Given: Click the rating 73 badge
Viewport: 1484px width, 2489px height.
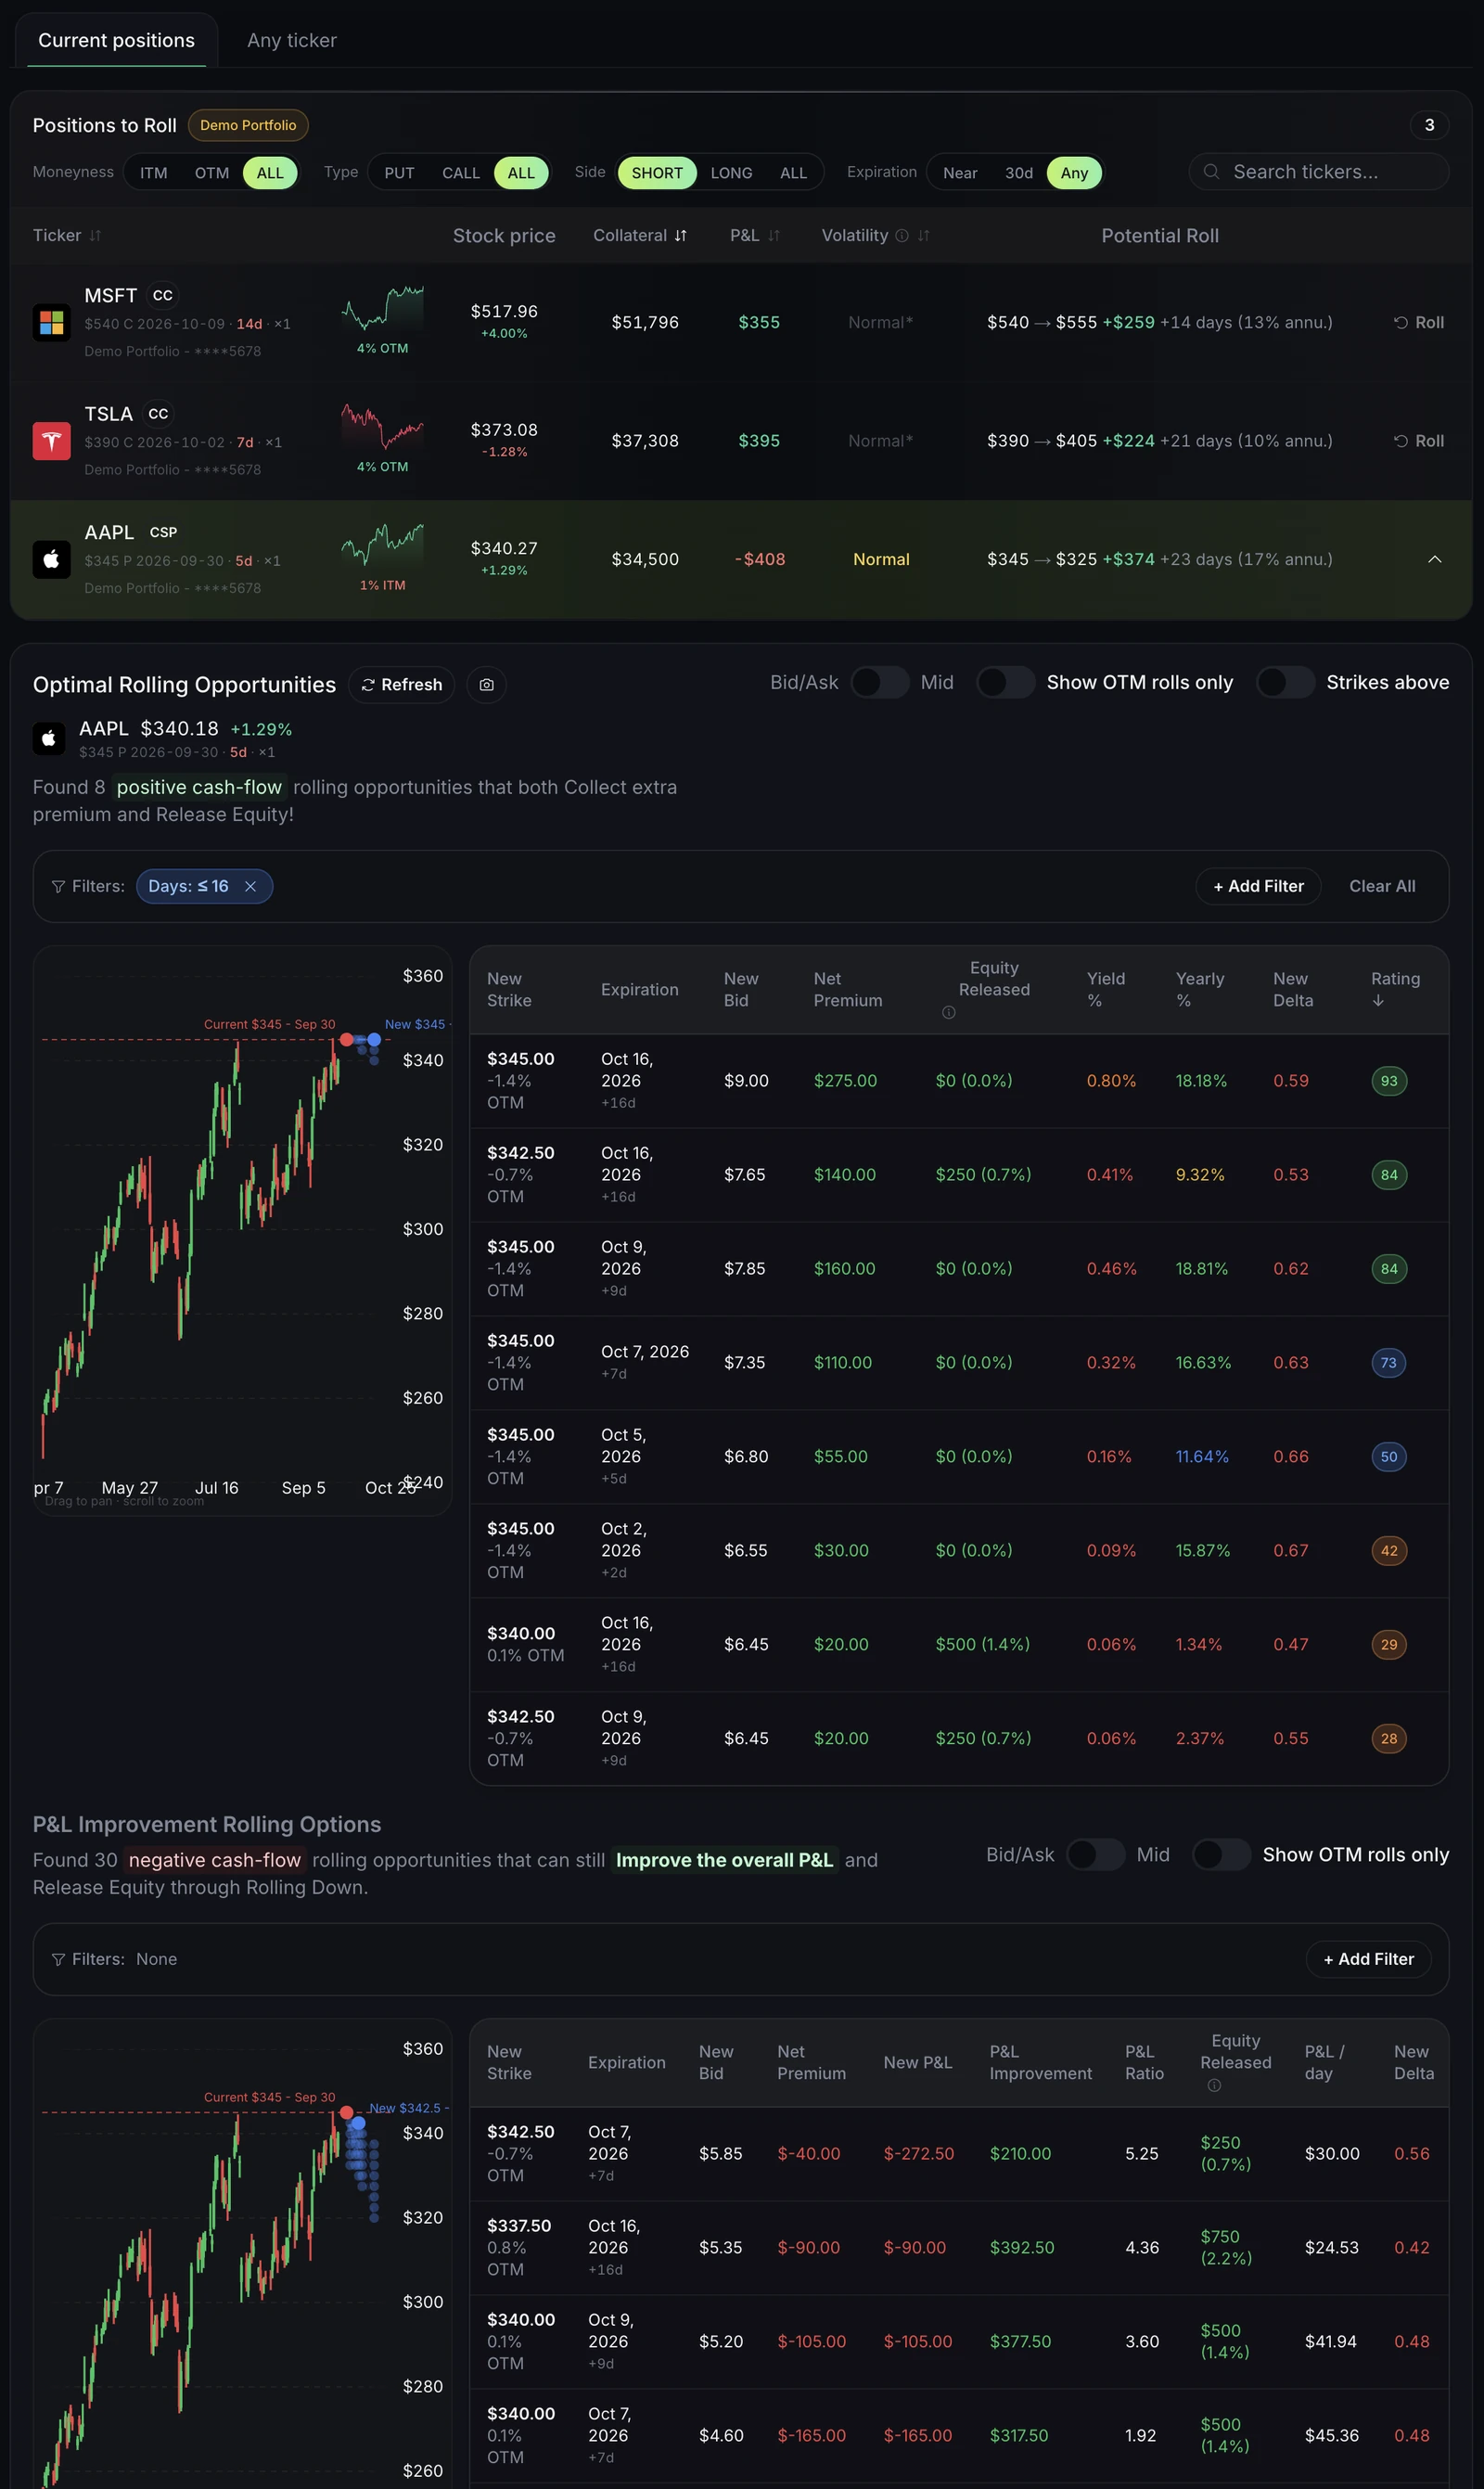Looking at the screenshot, I should coord(1389,1363).
